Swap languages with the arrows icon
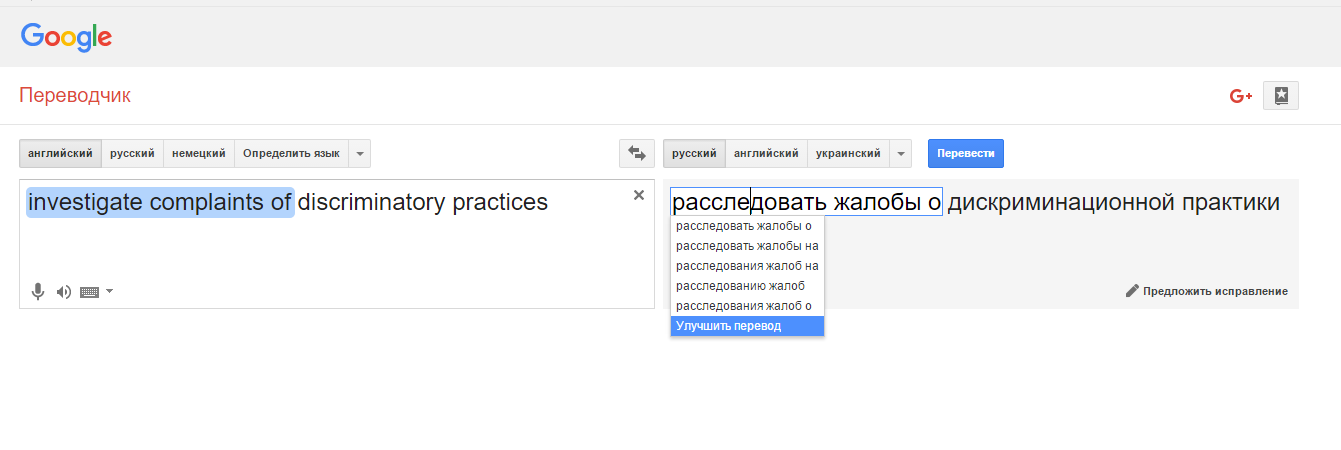This screenshot has height=450, width=1341. pyautogui.click(x=636, y=154)
